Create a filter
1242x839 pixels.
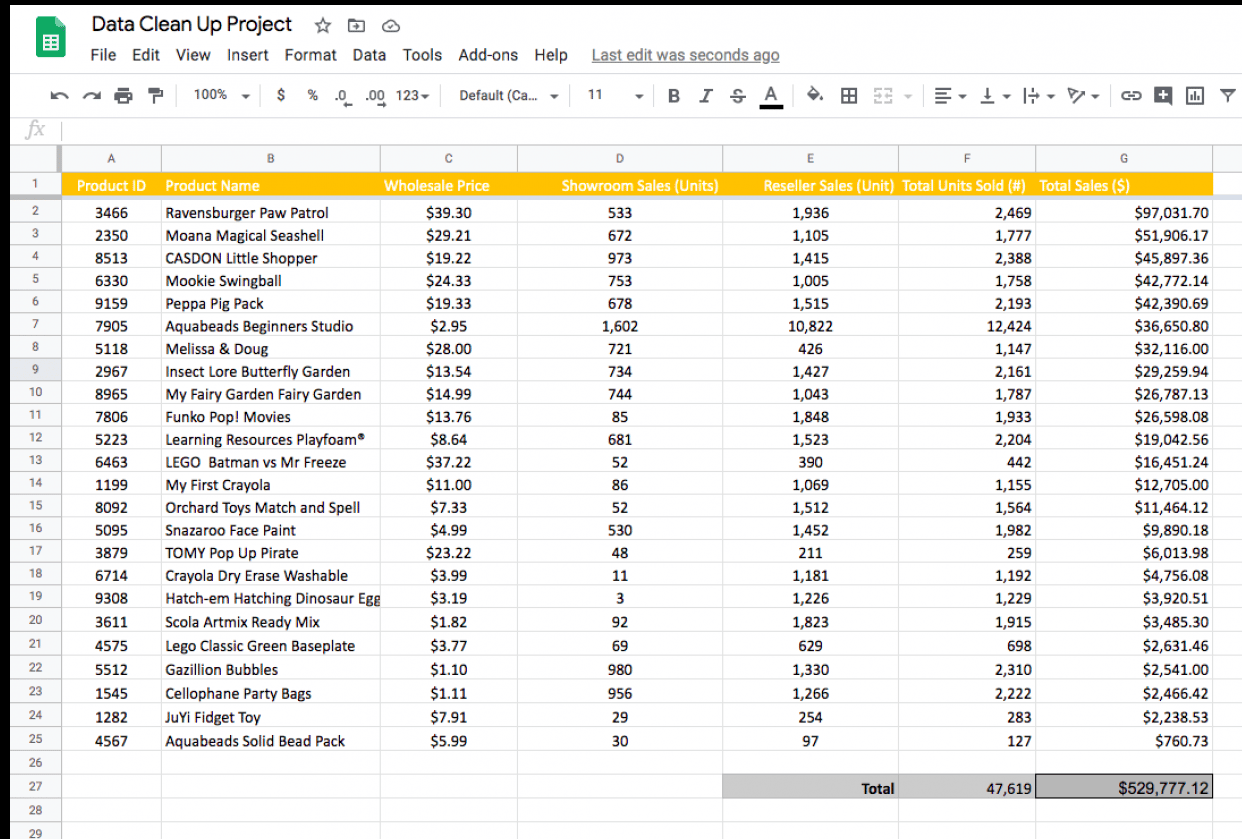pyautogui.click(x=1227, y=95)
